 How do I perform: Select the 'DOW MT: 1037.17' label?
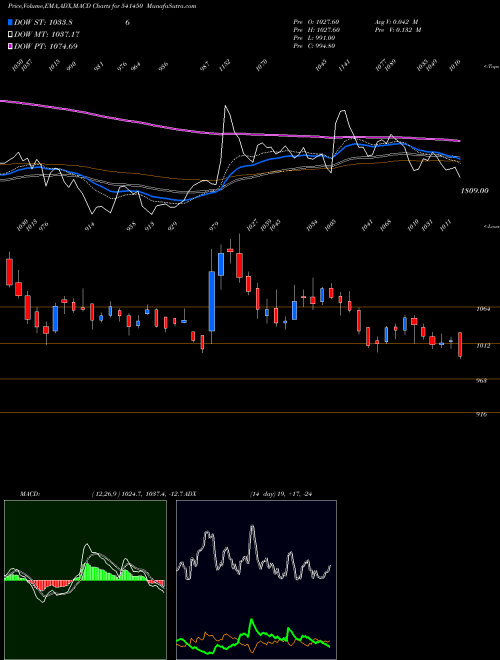coord(47,35)
